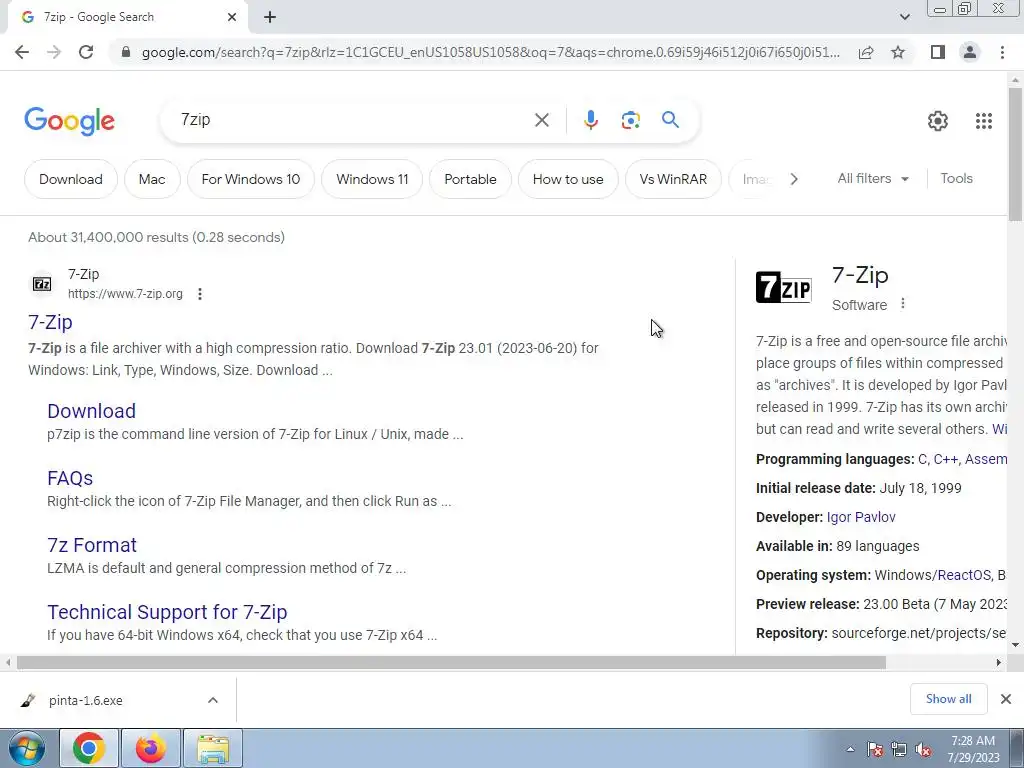Open options for the 7-zip.org result
Viewport: 1024px width, 768px height.
[x=200, y=294]
